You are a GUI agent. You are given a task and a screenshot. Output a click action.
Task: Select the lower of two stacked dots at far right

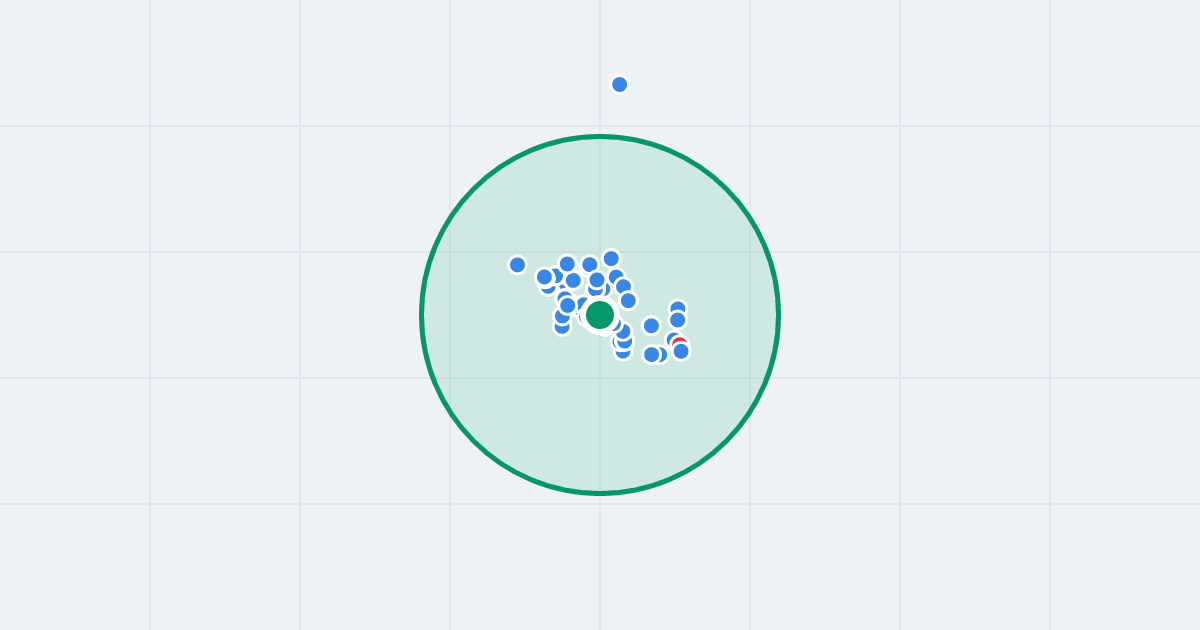pos(677,320)
